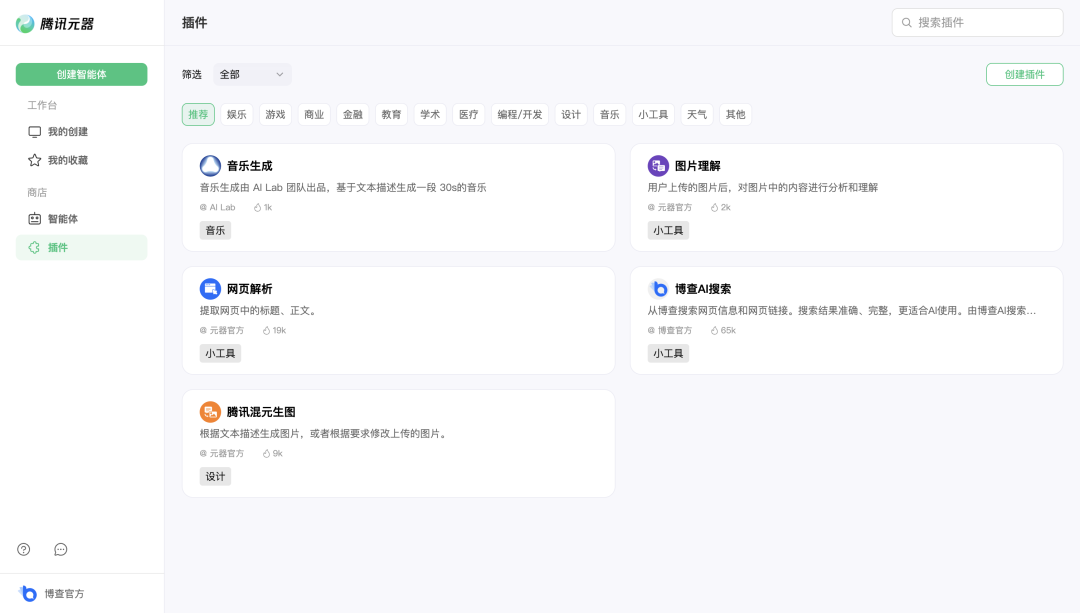Image resolution: width=1080 pixels, height=613 pixels.
Task: Click the flame icon beside 65k
Action: tap(714, 331)
